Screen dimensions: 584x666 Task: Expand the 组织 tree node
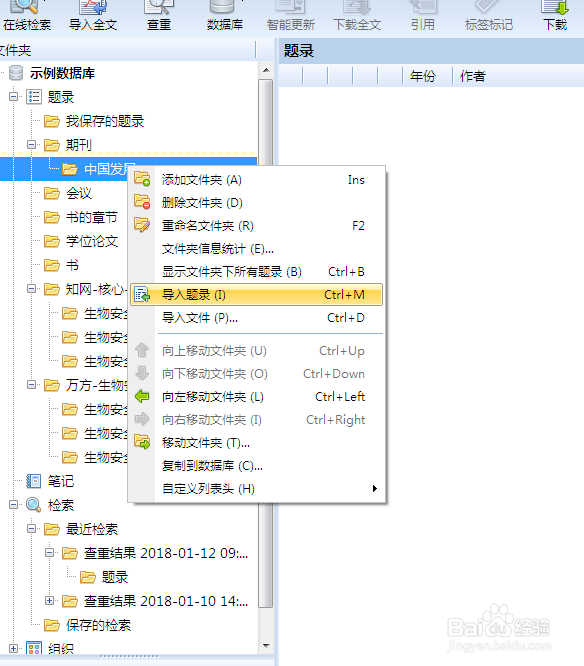tap(14, 649)
